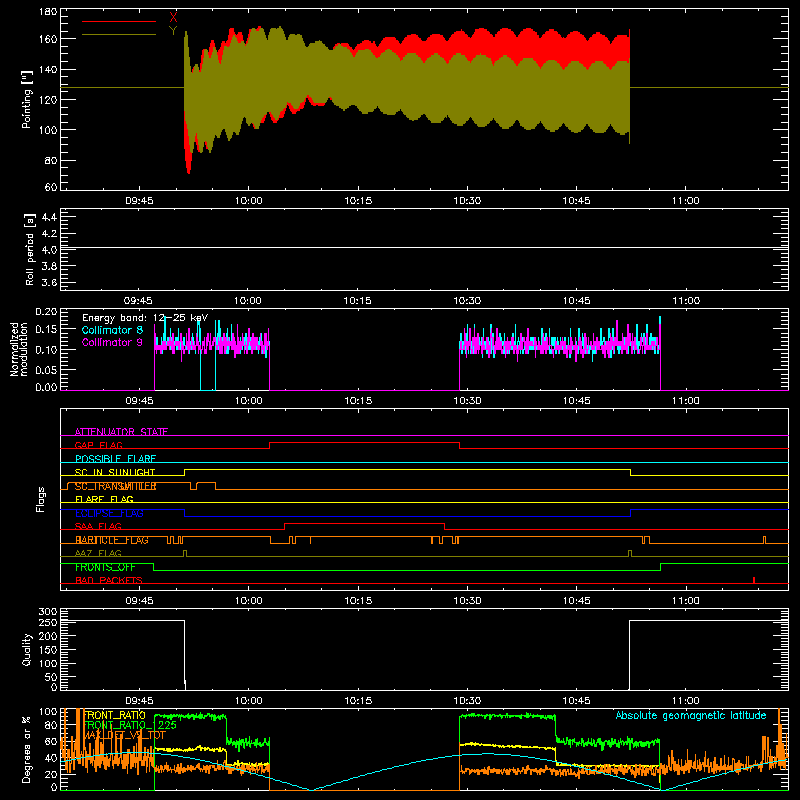Click the Roll period axis title
Image resolution: width=800 pixels, height=800 pixels.
click(30, 249)
